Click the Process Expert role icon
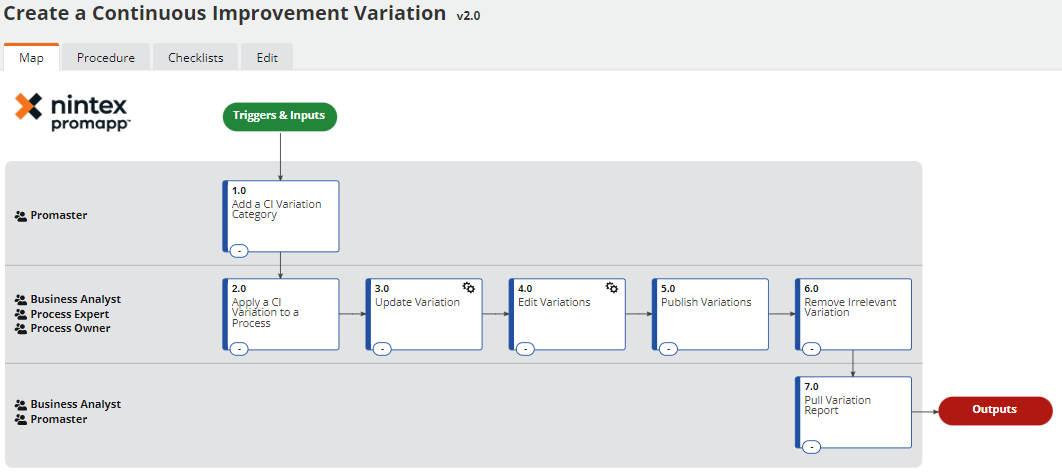This screenshot has width=1062, height=476. pyautogui.click(x=20, y=315)
